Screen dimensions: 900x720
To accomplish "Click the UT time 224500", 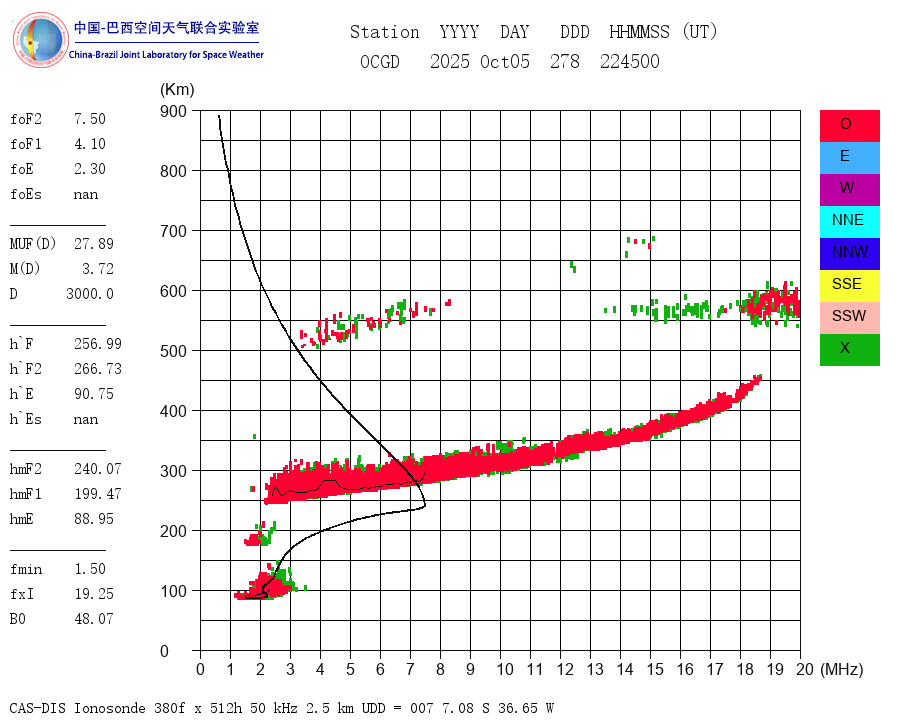I will 630,61.
